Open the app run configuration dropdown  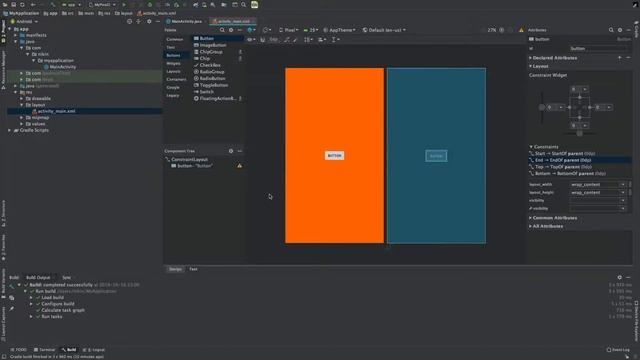tap(71, 4)
